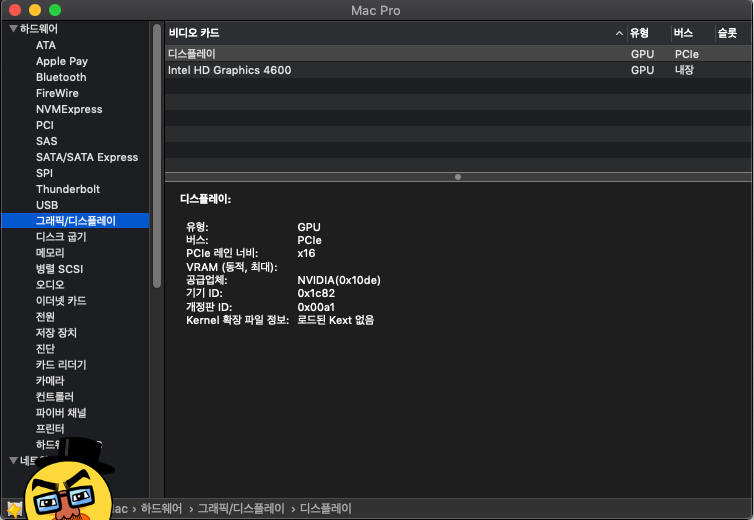Click the 슬롯 column header
The height and width of the screenshot is (520, 754).
click(727, 33)
